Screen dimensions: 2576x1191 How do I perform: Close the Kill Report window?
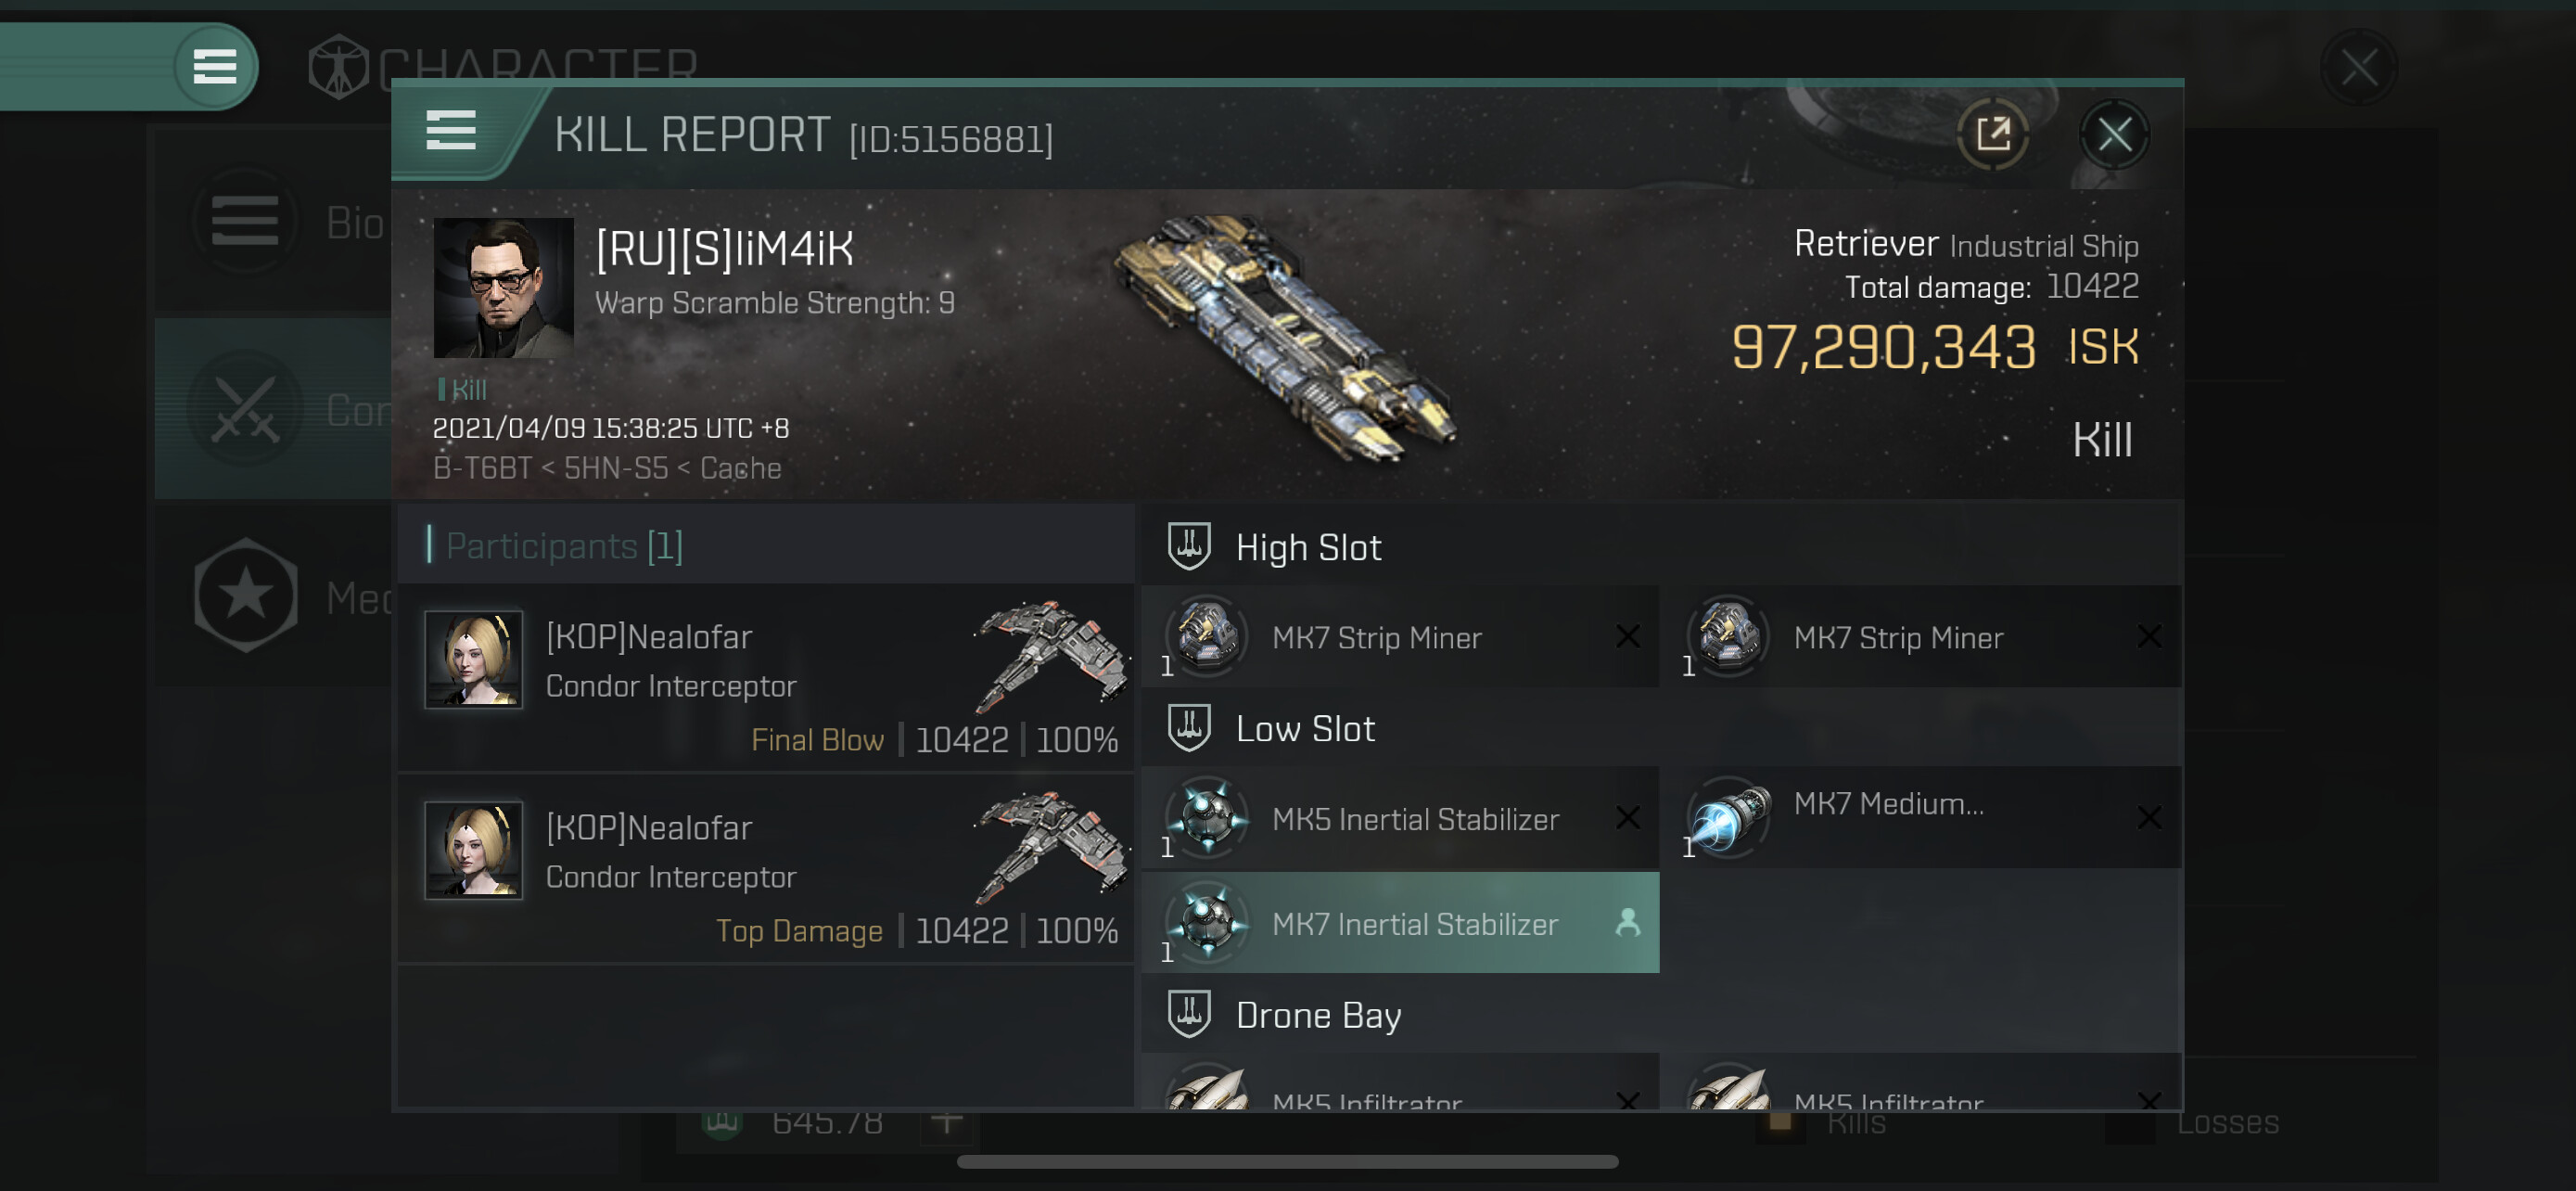(x=2114, y=133)
